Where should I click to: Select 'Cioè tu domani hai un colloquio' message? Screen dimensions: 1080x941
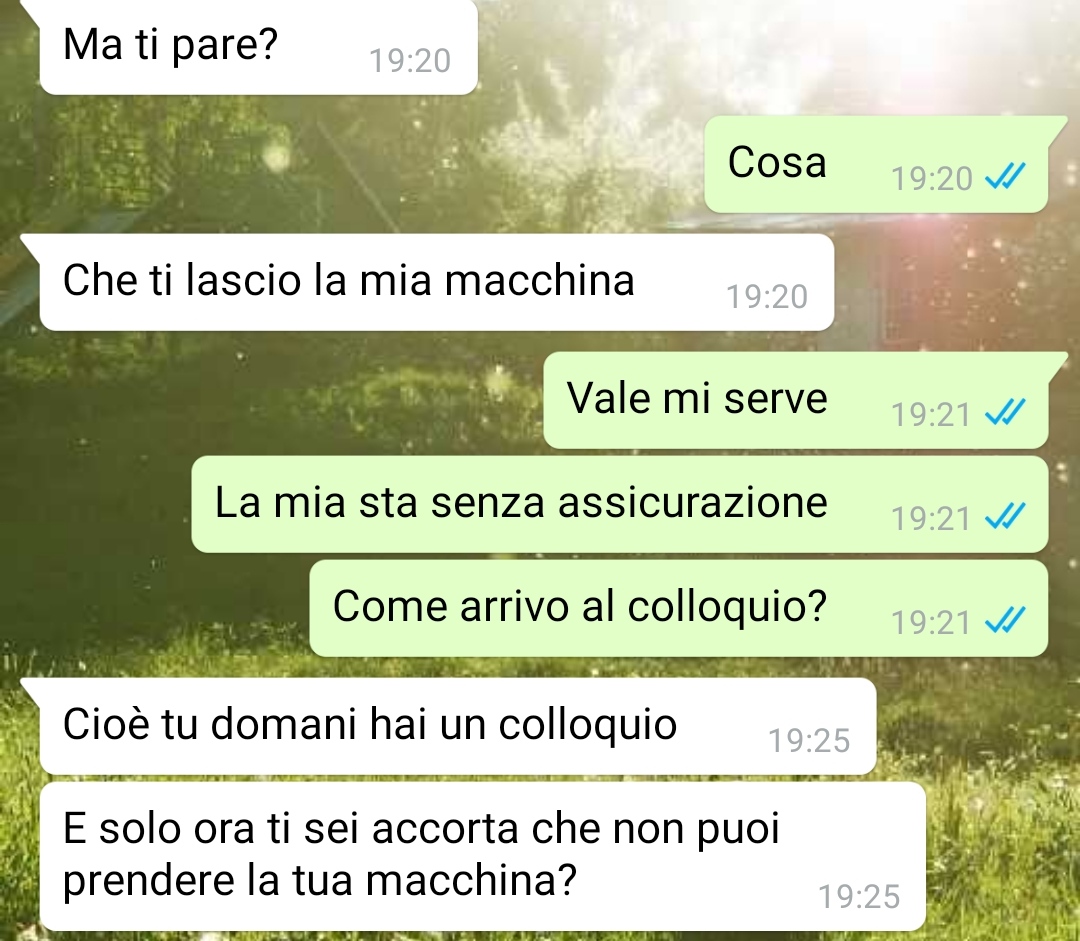coord(458,726)
